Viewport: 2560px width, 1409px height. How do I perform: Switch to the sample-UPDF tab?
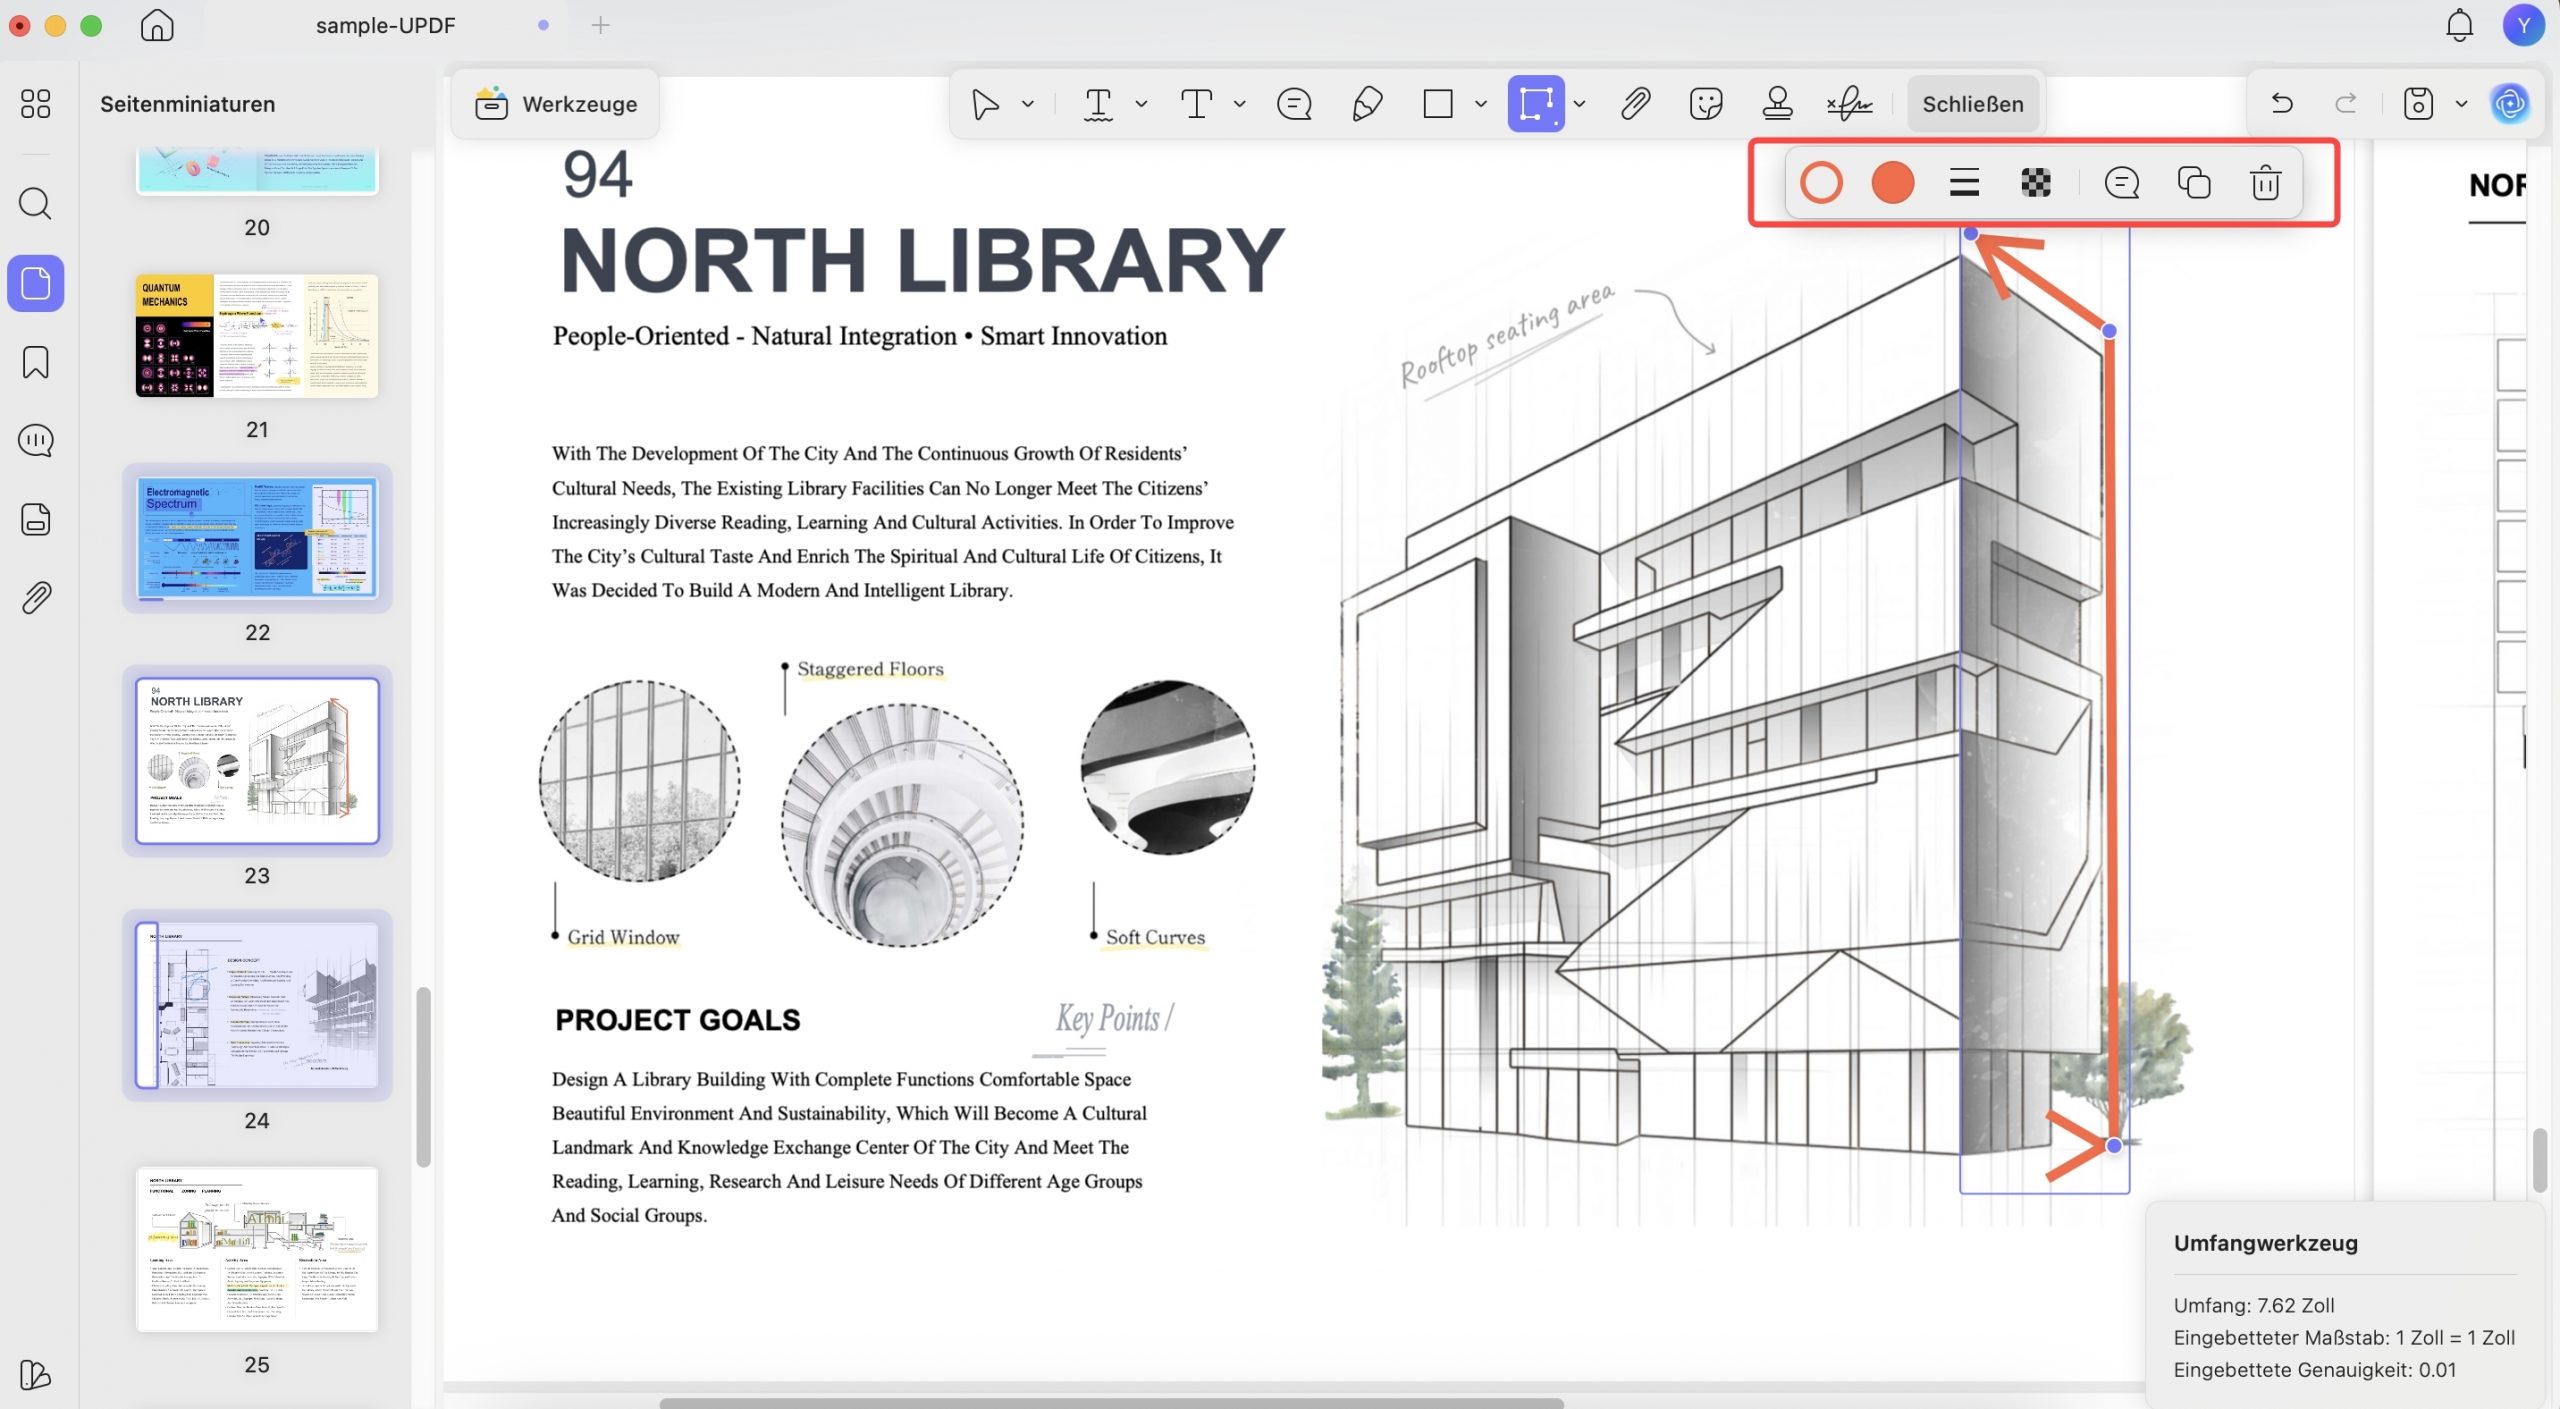[386, 26]
